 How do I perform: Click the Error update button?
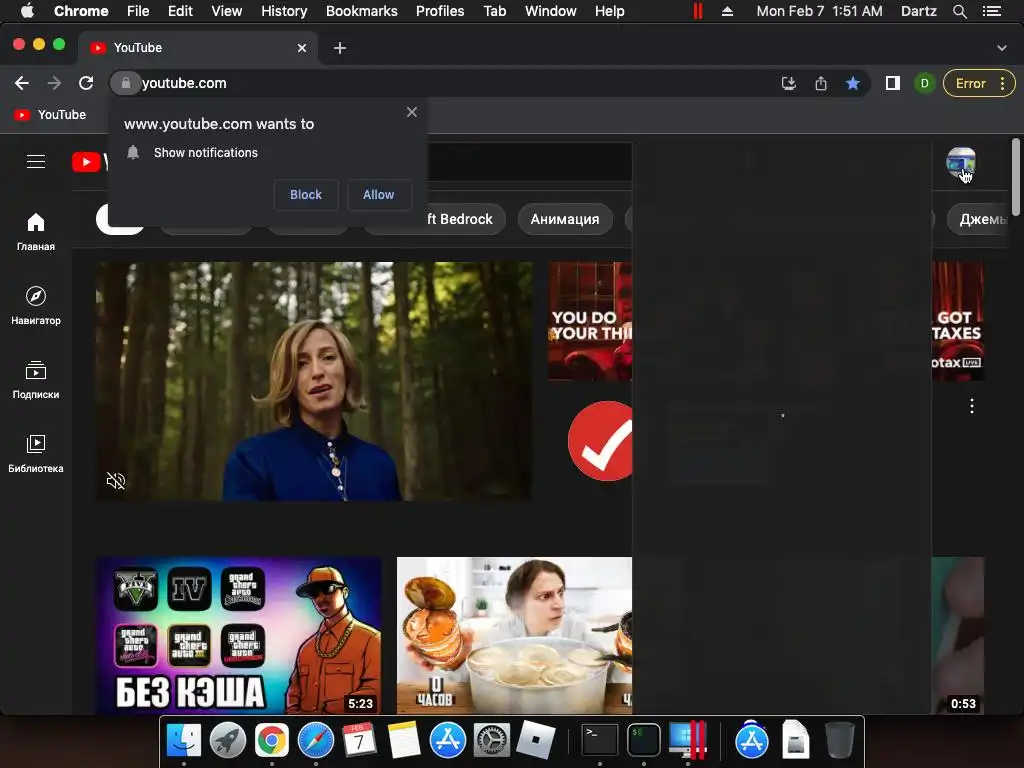[970, 83]
